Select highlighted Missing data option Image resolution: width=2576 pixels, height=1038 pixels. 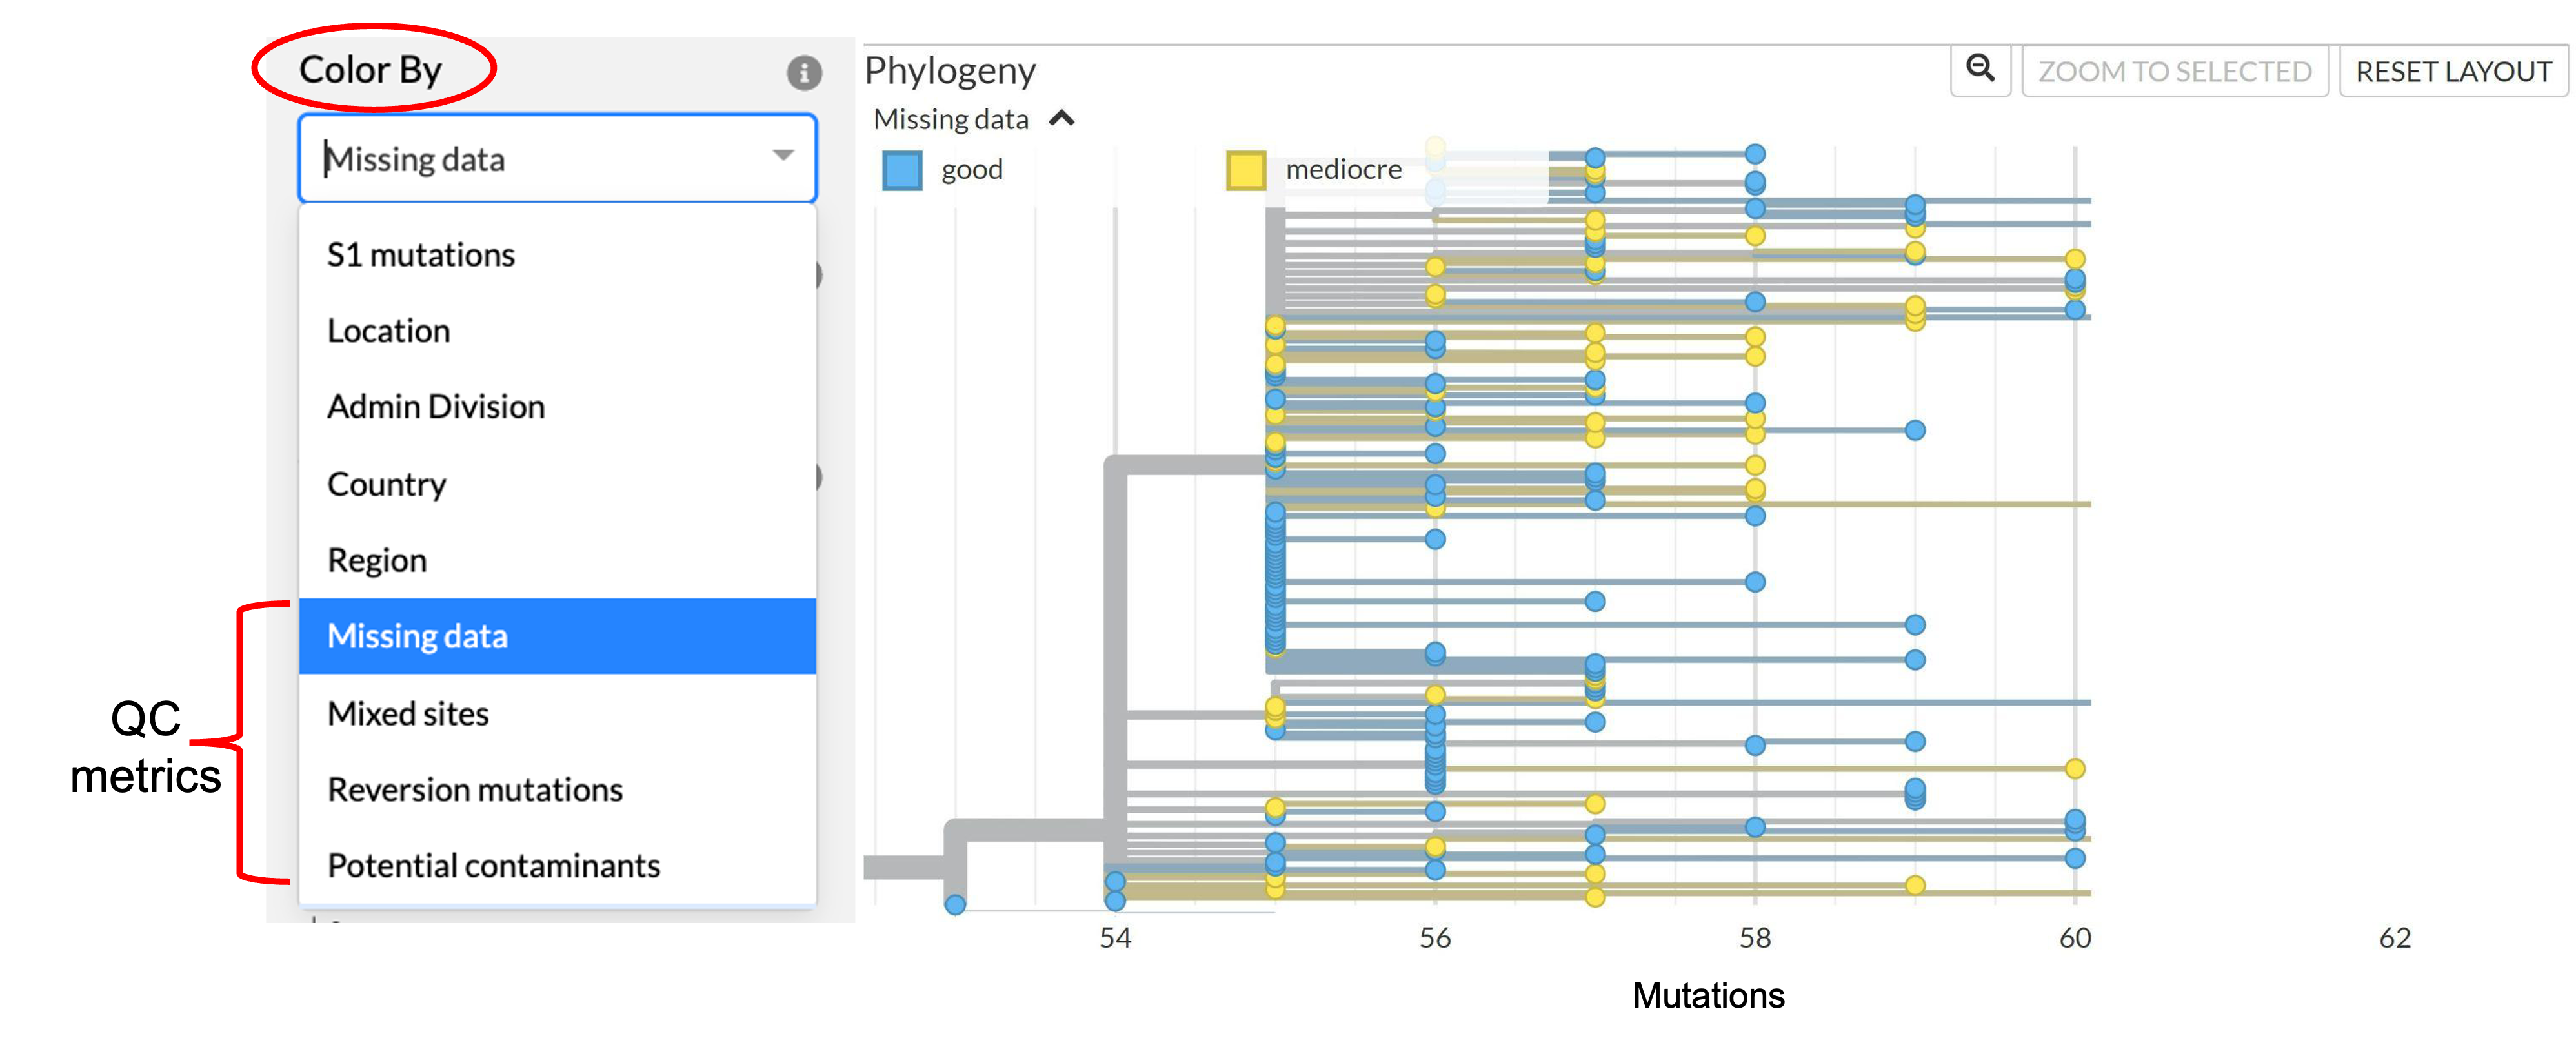click(418, 636)
